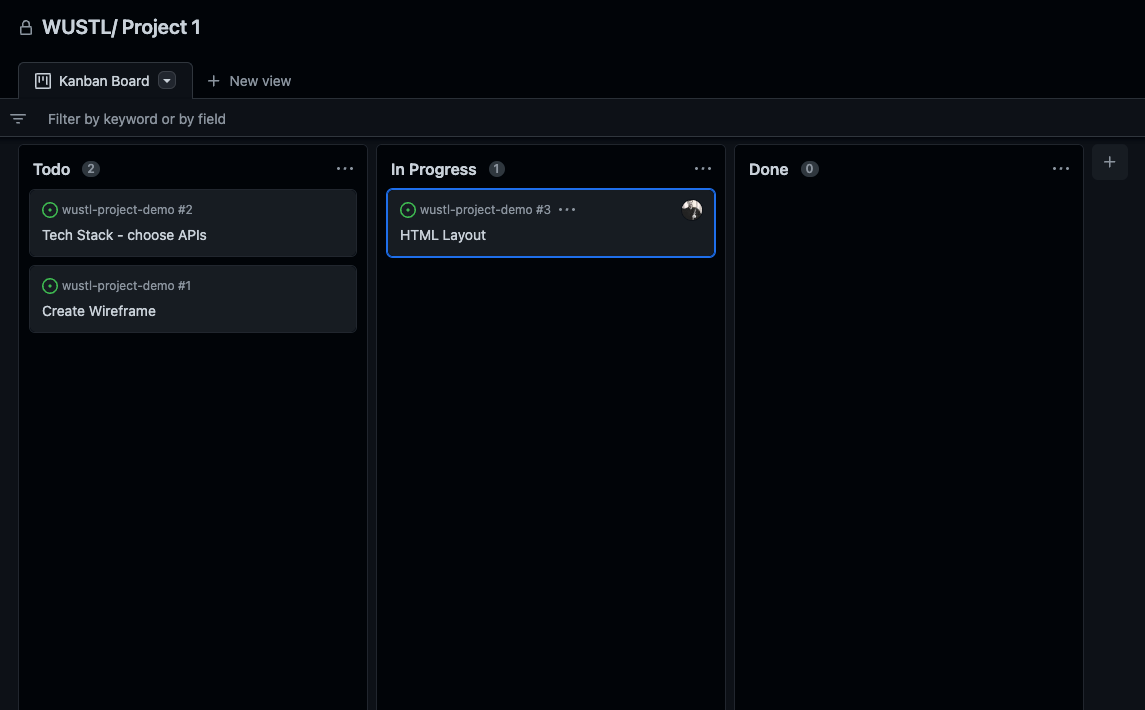Click the wustl-project-demo #2 reference
This screenshot has height=710, width=1145.
[127, 210]
